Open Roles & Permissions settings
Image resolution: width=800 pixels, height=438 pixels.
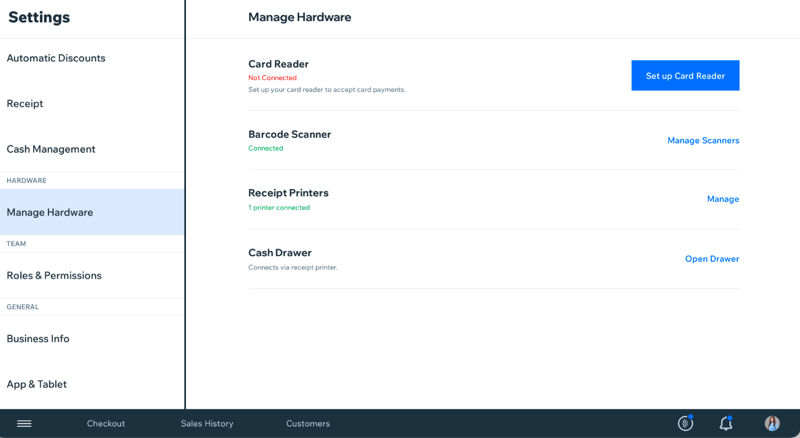point(92,275)
